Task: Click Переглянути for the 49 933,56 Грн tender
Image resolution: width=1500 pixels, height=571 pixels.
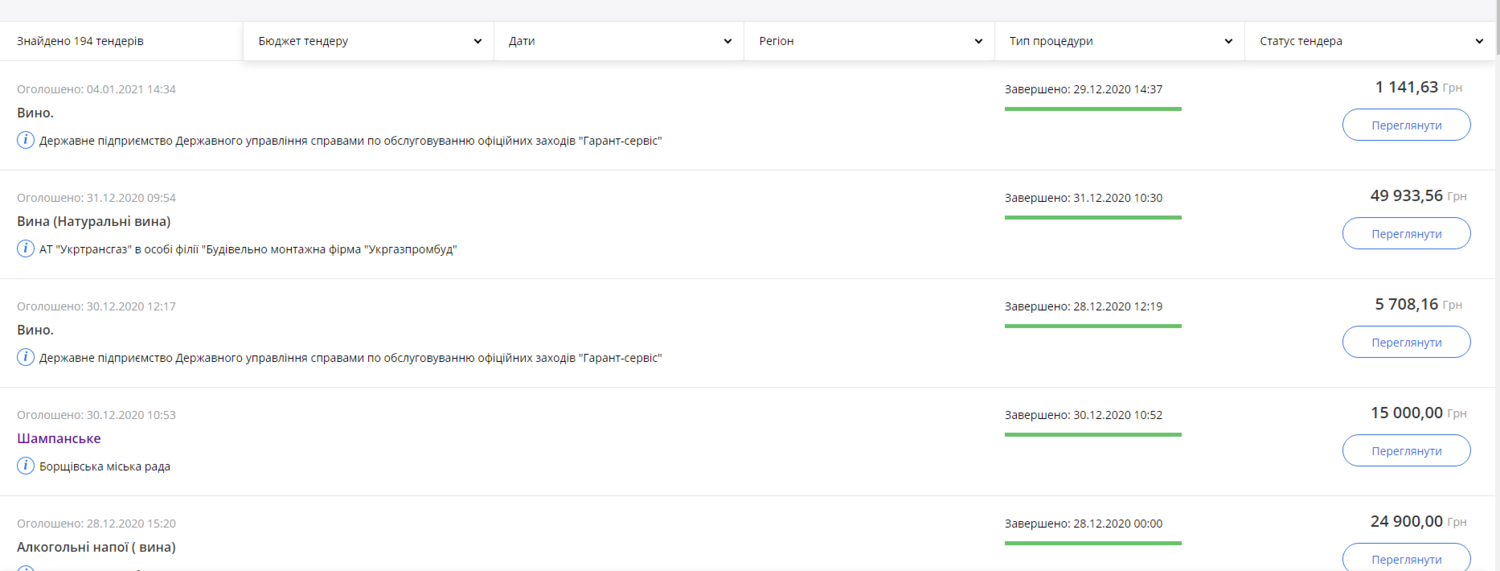Action: [1406, 233]
